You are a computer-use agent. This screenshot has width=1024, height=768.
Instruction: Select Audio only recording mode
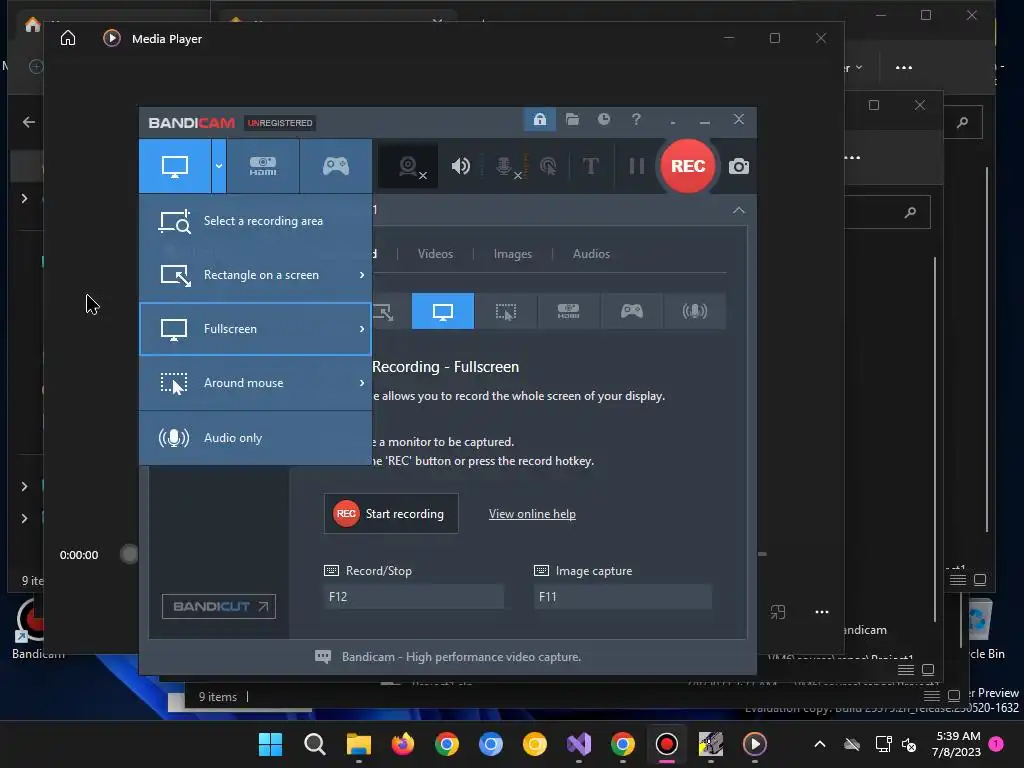pyautogui.click(x=255, y=438)
